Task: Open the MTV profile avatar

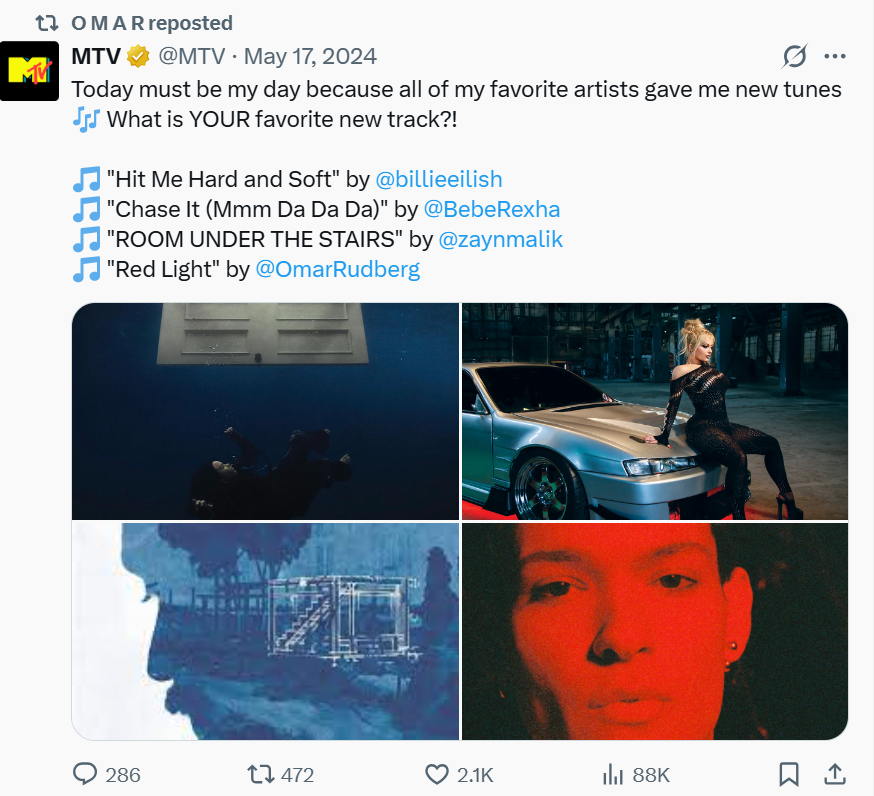Action: [28, 71]
